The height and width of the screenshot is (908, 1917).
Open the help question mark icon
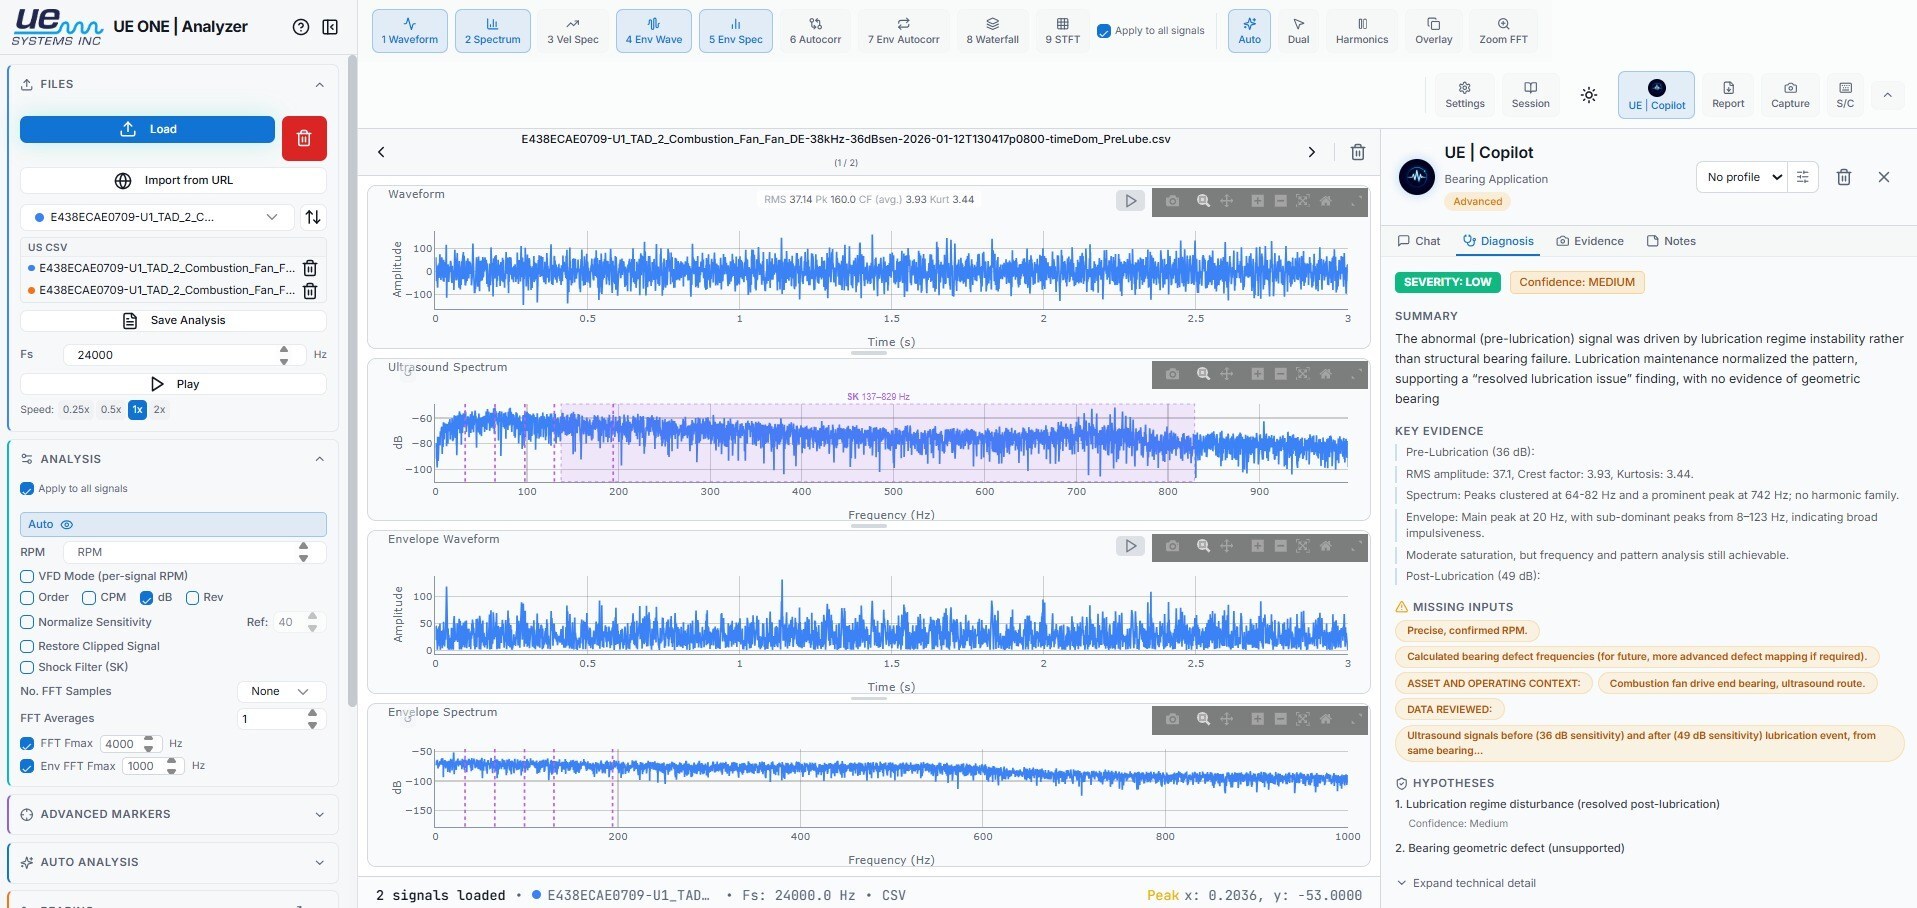pyautogui.click(x=300, y=27)
